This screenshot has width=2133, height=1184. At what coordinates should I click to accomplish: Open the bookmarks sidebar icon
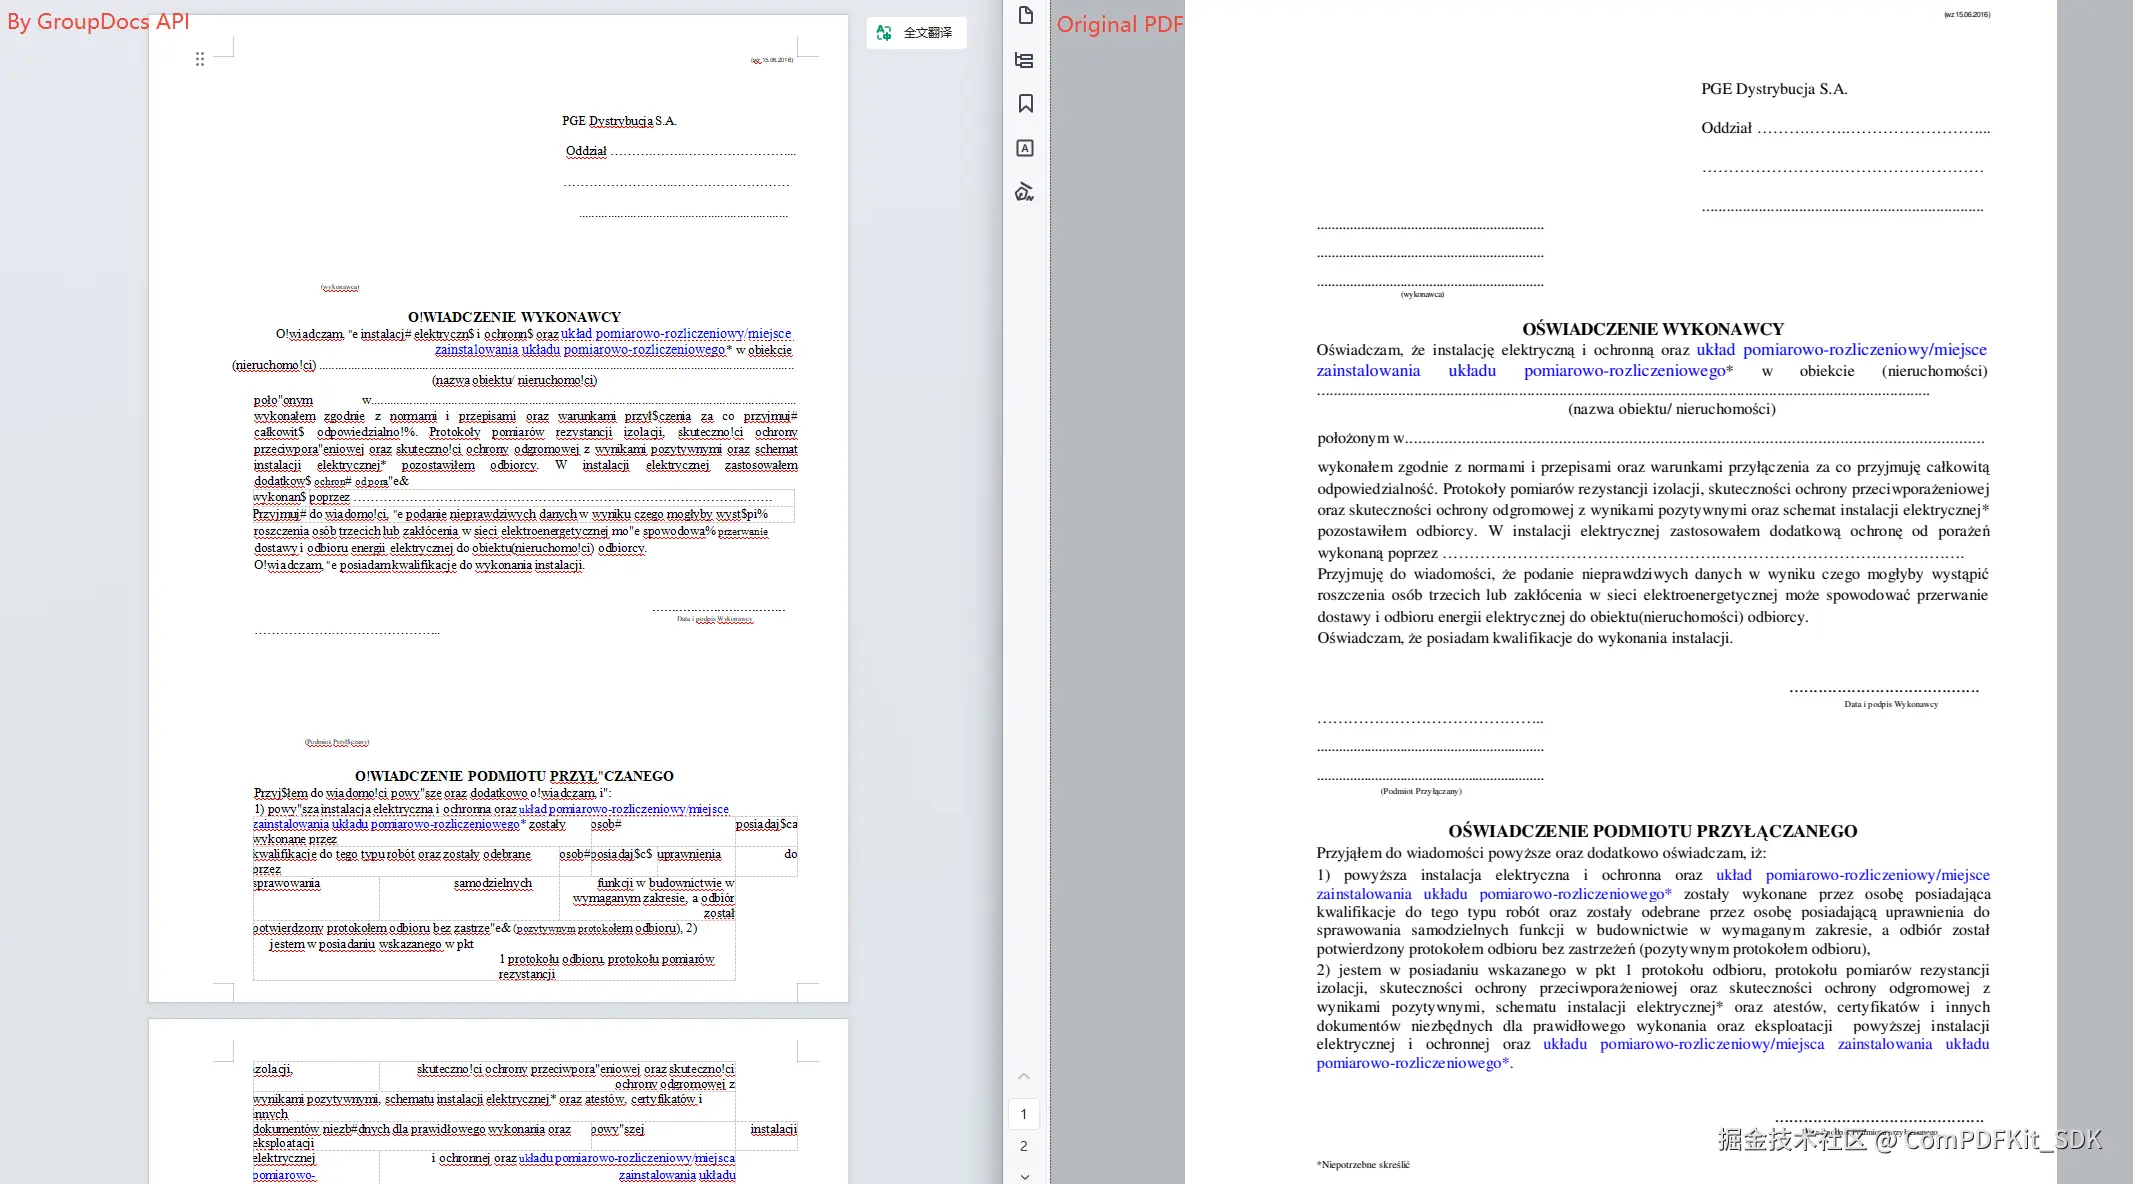1025,104
